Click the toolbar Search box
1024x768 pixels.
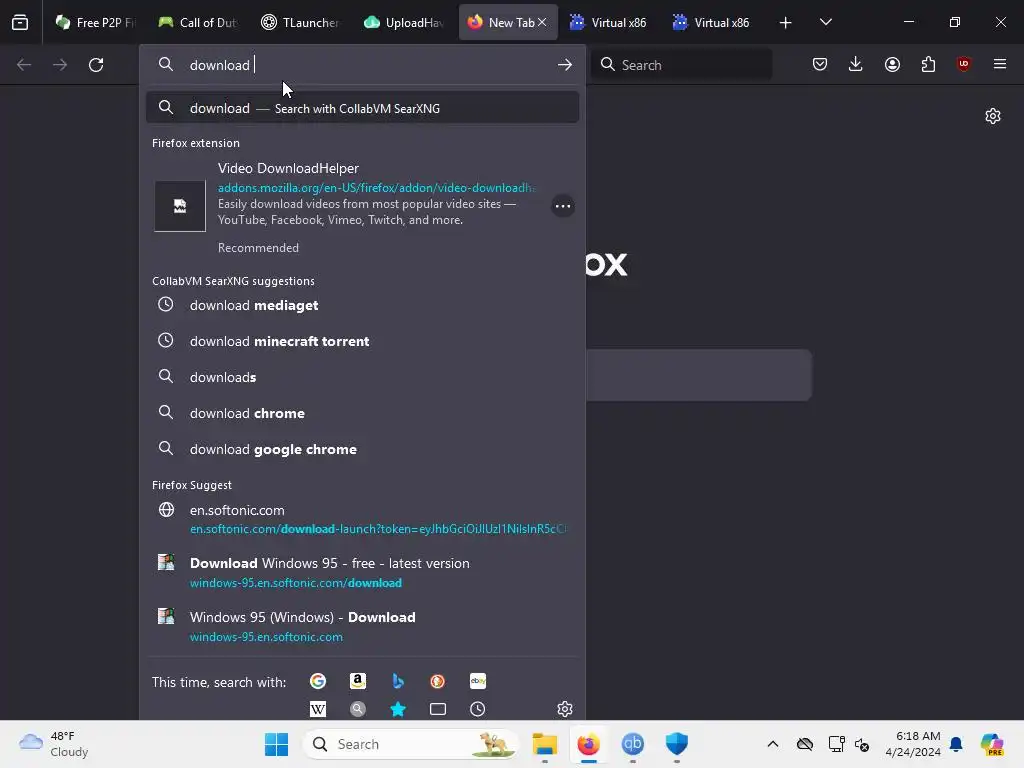tap(682, 65)
